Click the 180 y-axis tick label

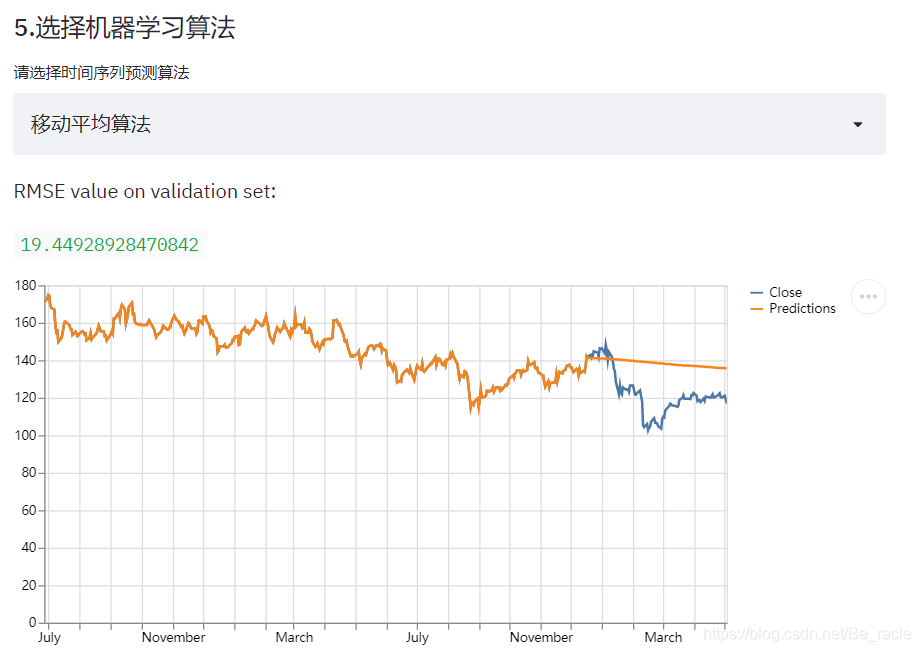click(x=26, y=285)
